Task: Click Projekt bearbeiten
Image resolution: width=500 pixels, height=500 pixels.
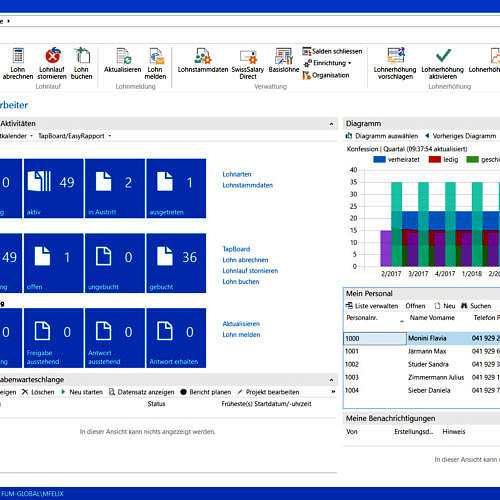Action: pos(268,392)
